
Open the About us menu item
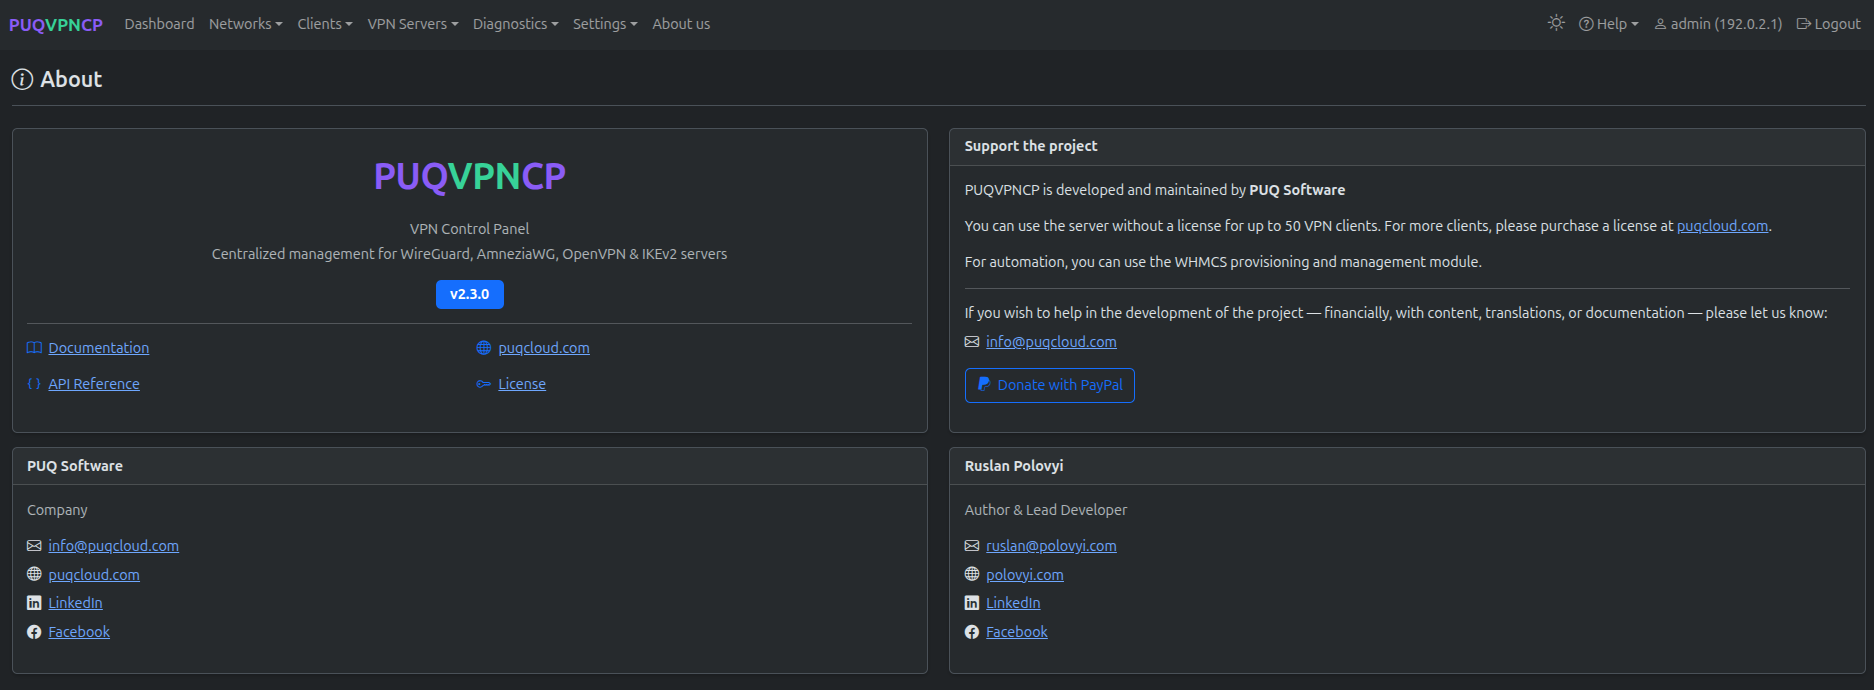coord(681,24)
